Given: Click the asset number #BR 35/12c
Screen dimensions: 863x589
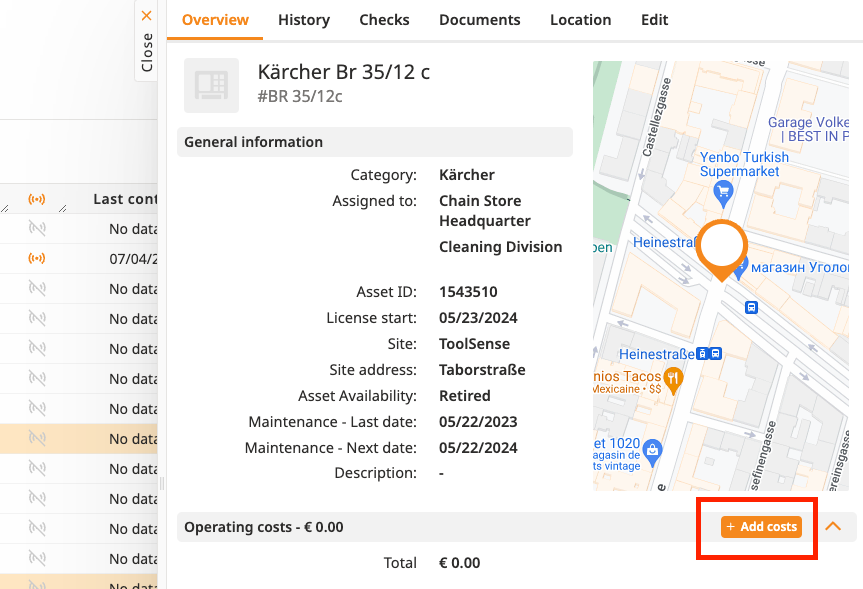Looking at the screenshot, I should click(300, 96).
